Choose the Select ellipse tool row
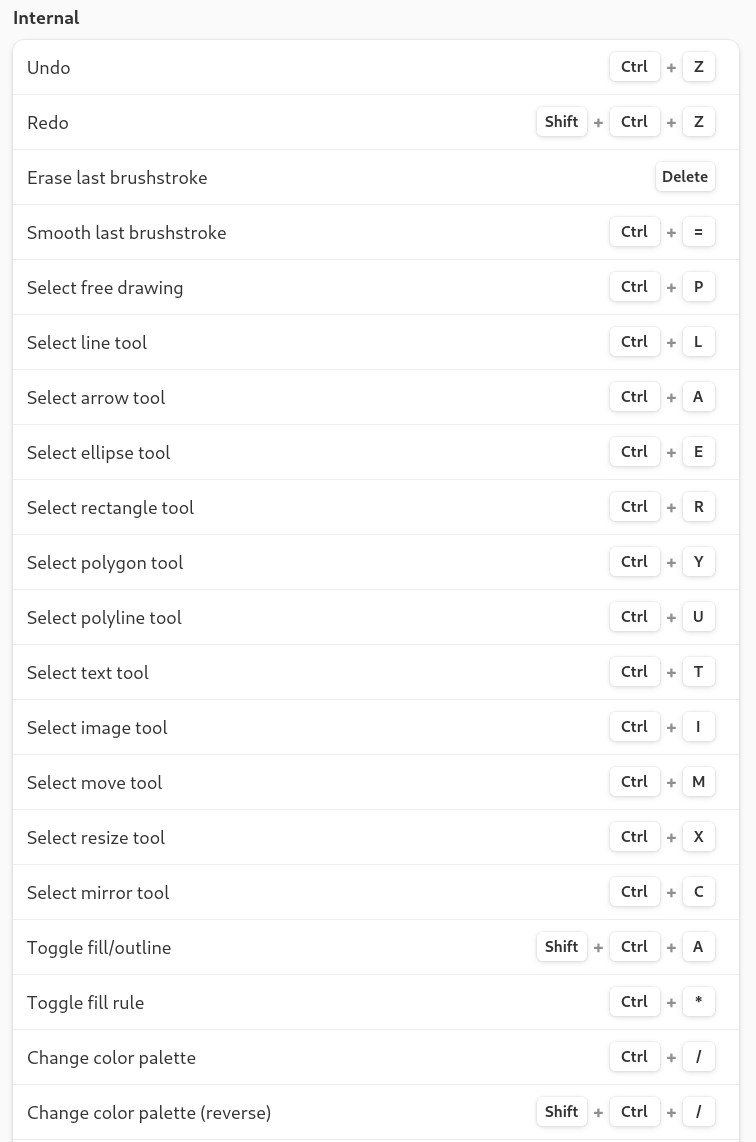756x1142 pixels. (x=376, y=452)
